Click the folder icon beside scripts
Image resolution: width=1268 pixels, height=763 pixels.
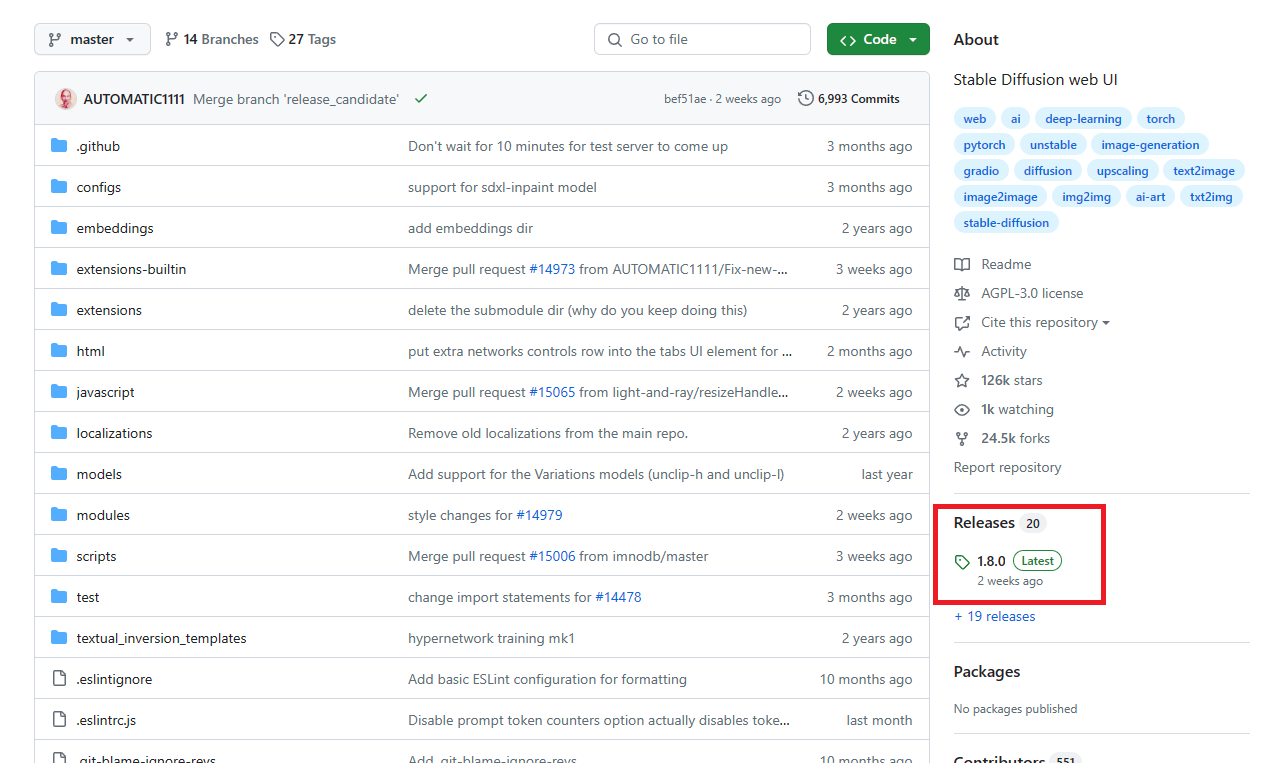click(58, 556)
